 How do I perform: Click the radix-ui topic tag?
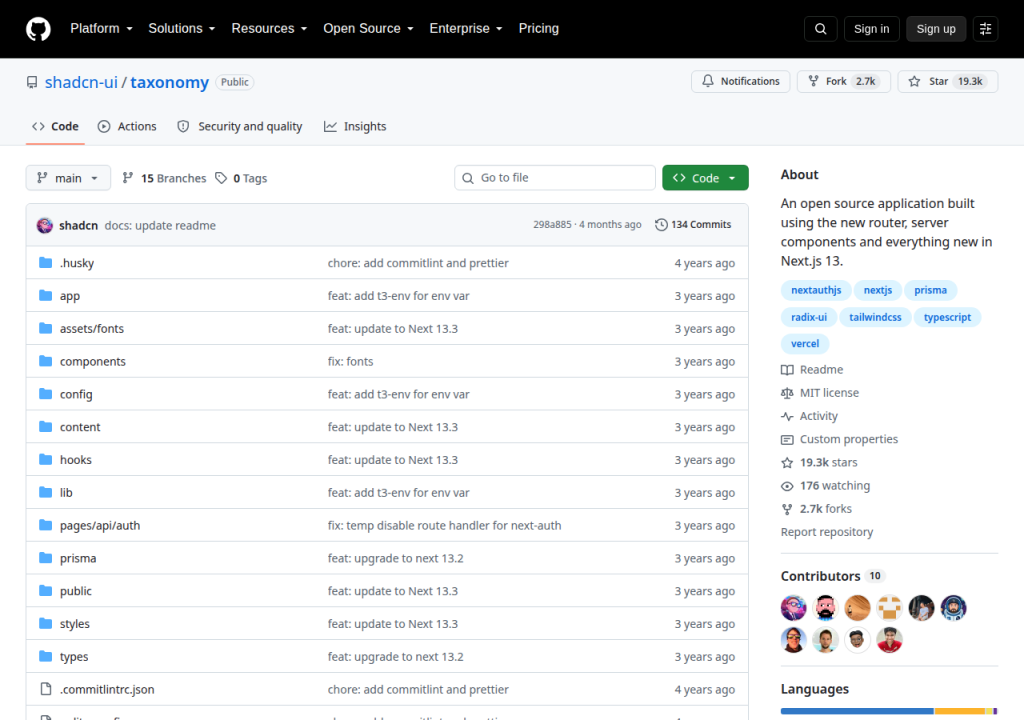coord(808,317)
